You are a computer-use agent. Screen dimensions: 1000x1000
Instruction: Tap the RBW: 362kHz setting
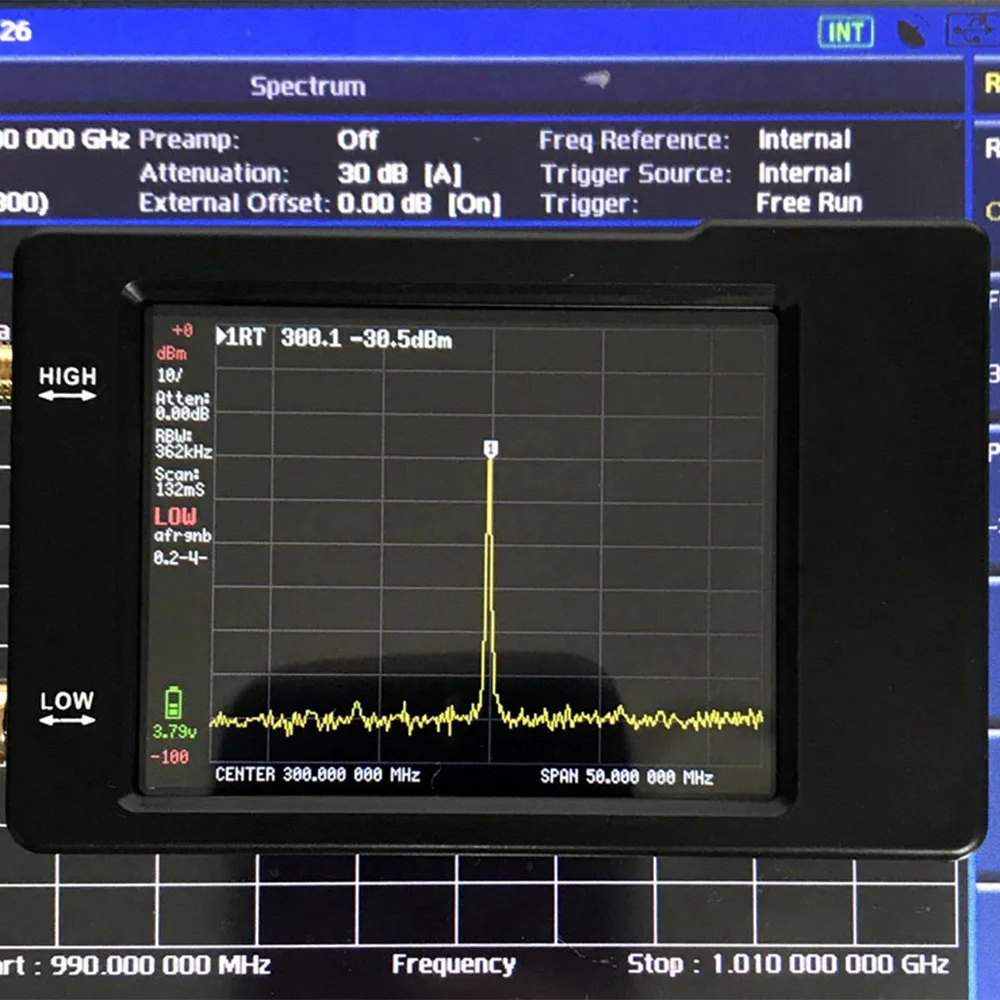(183, 444)
